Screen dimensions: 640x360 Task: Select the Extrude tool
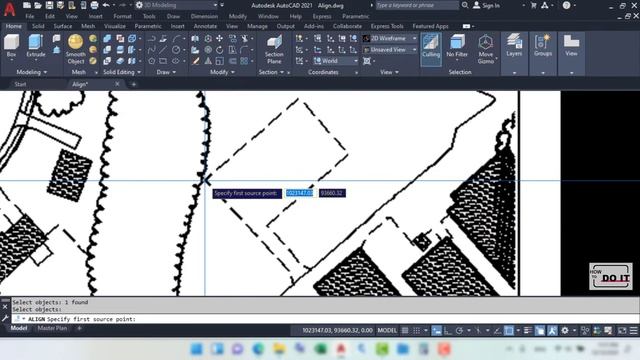coord(36,46)
